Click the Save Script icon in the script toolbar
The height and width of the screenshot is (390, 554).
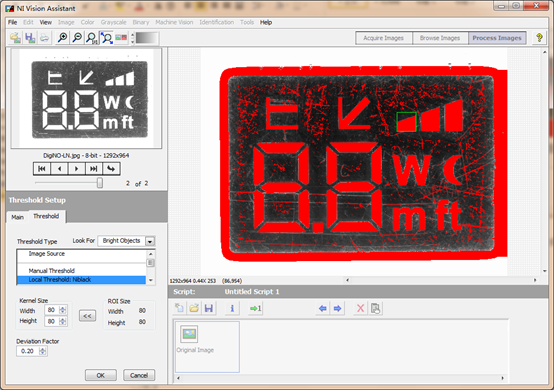coord(209,308)
